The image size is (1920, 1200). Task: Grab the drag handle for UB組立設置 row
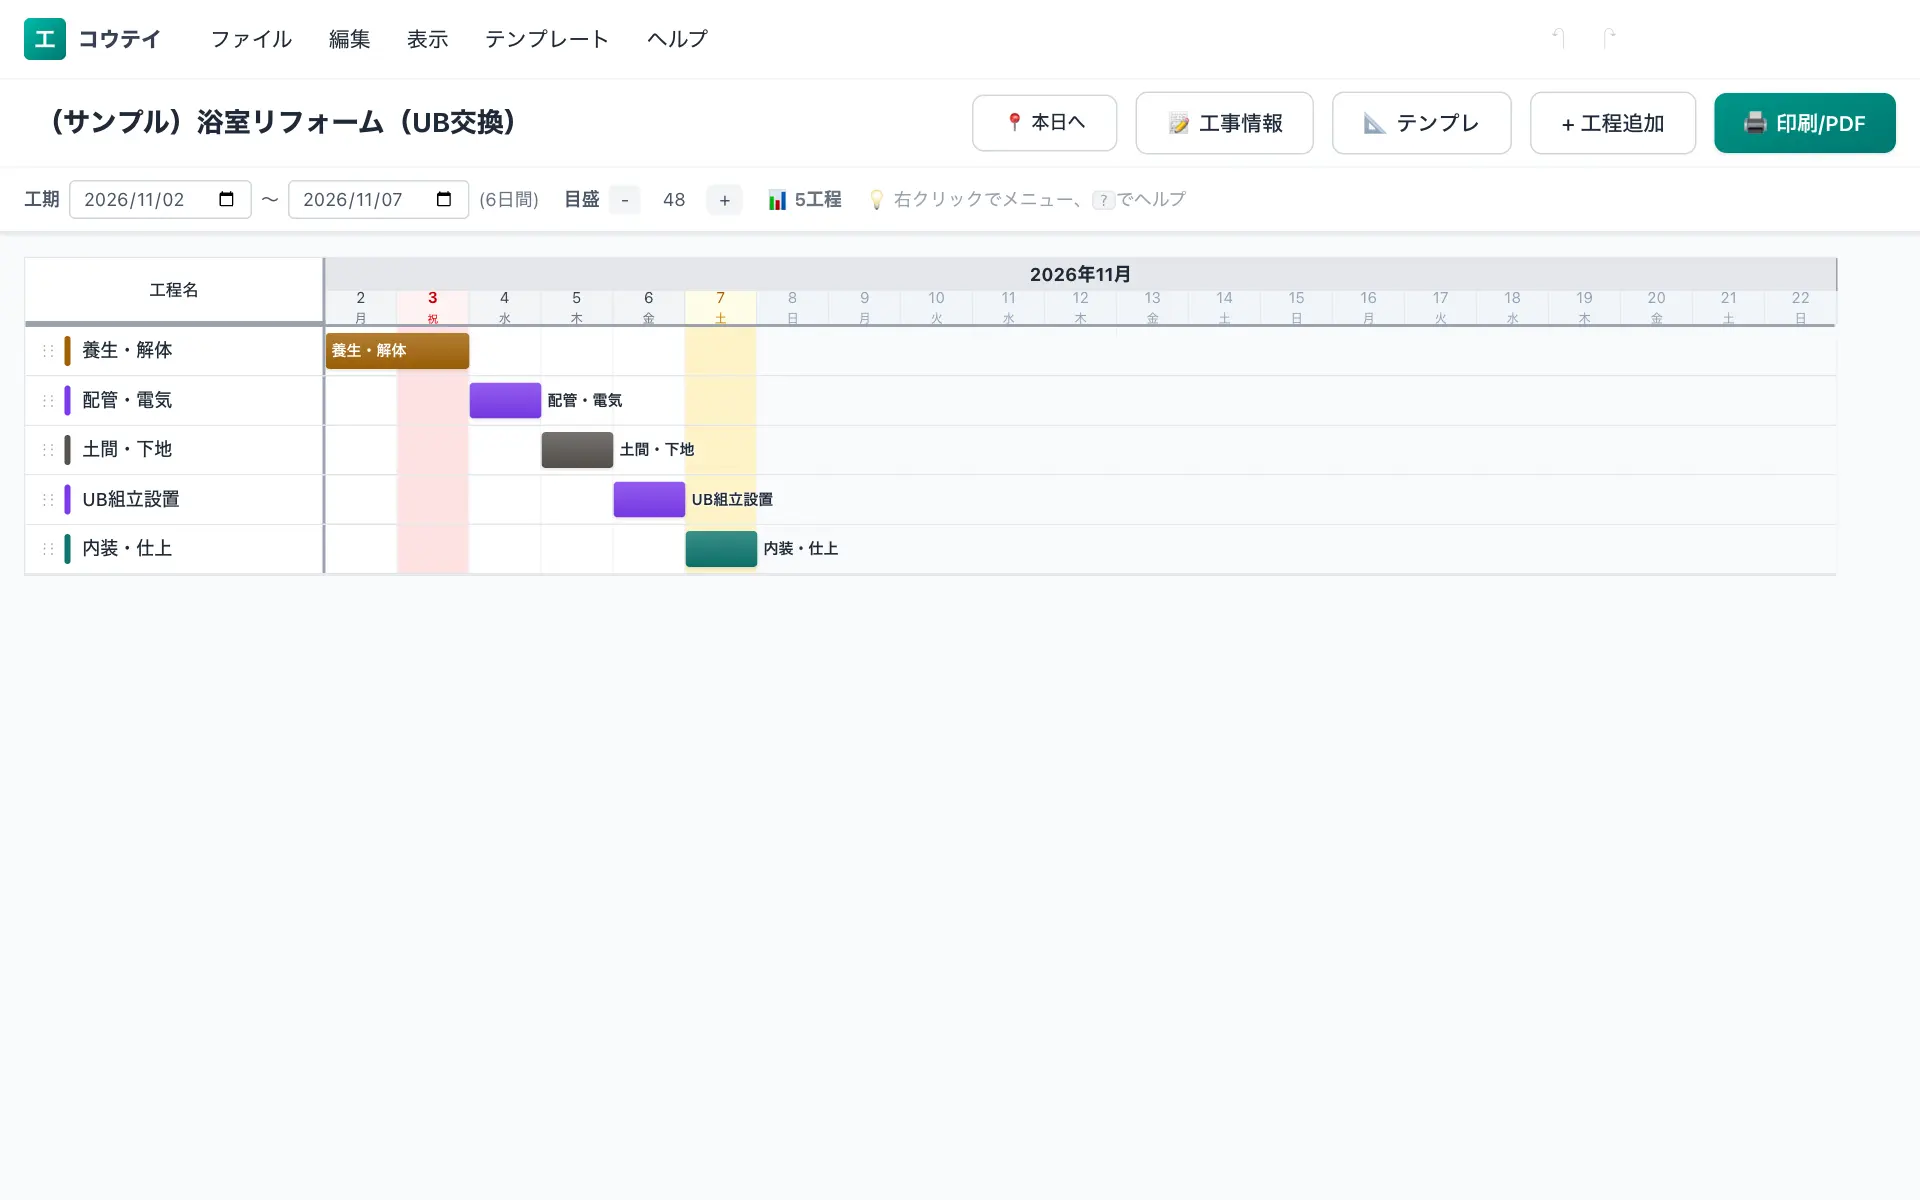(x=48, y=499)
